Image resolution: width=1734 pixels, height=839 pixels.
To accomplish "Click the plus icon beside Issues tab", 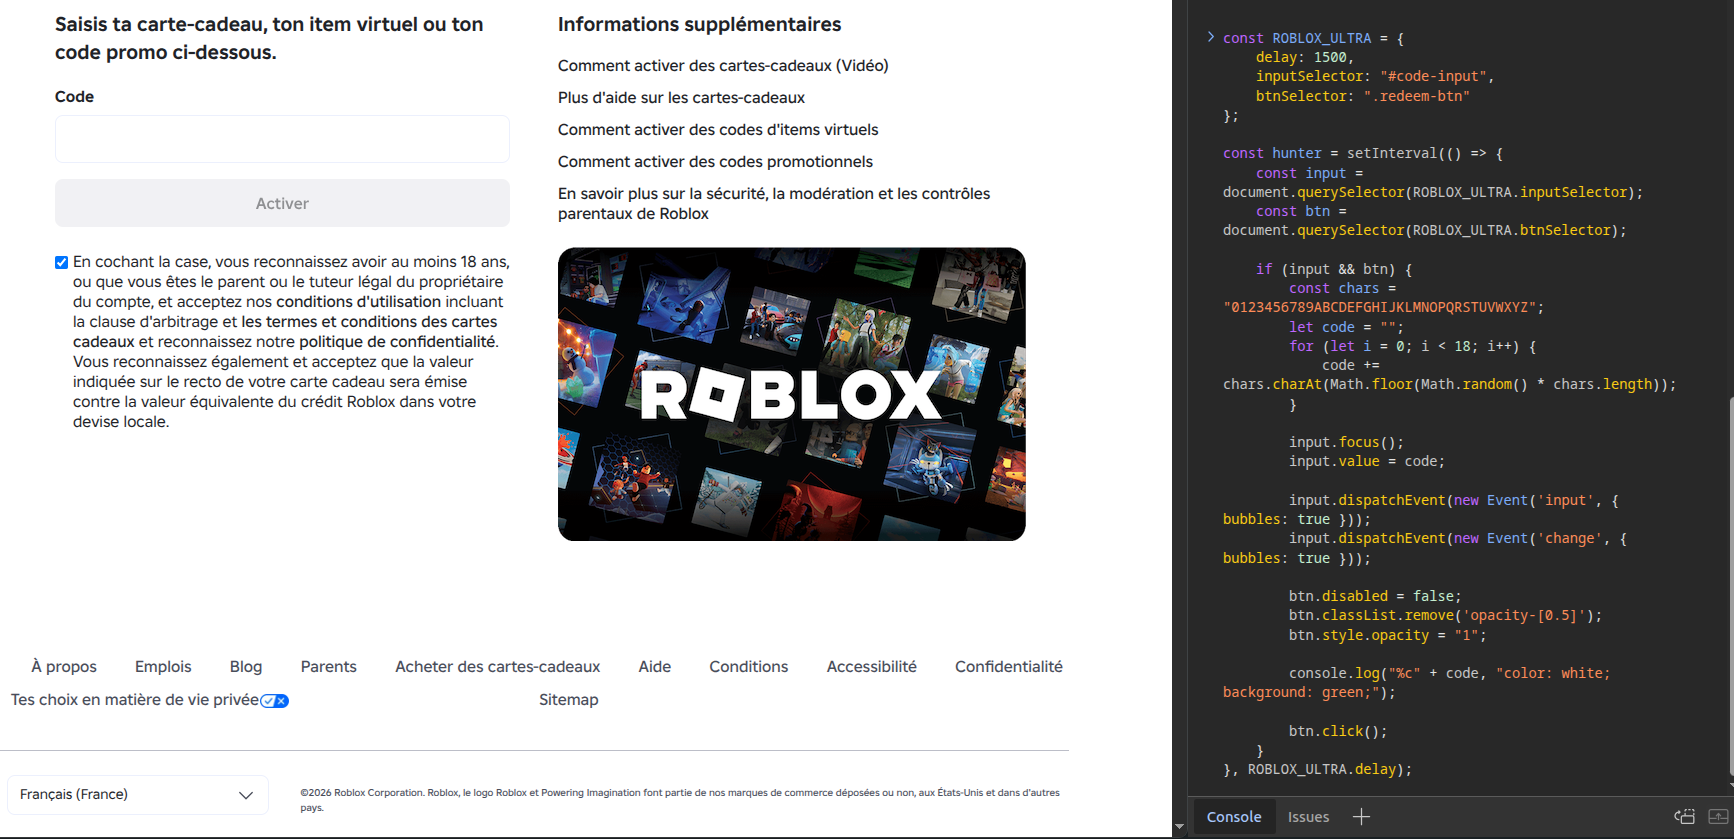I will tap(1361, 817).
